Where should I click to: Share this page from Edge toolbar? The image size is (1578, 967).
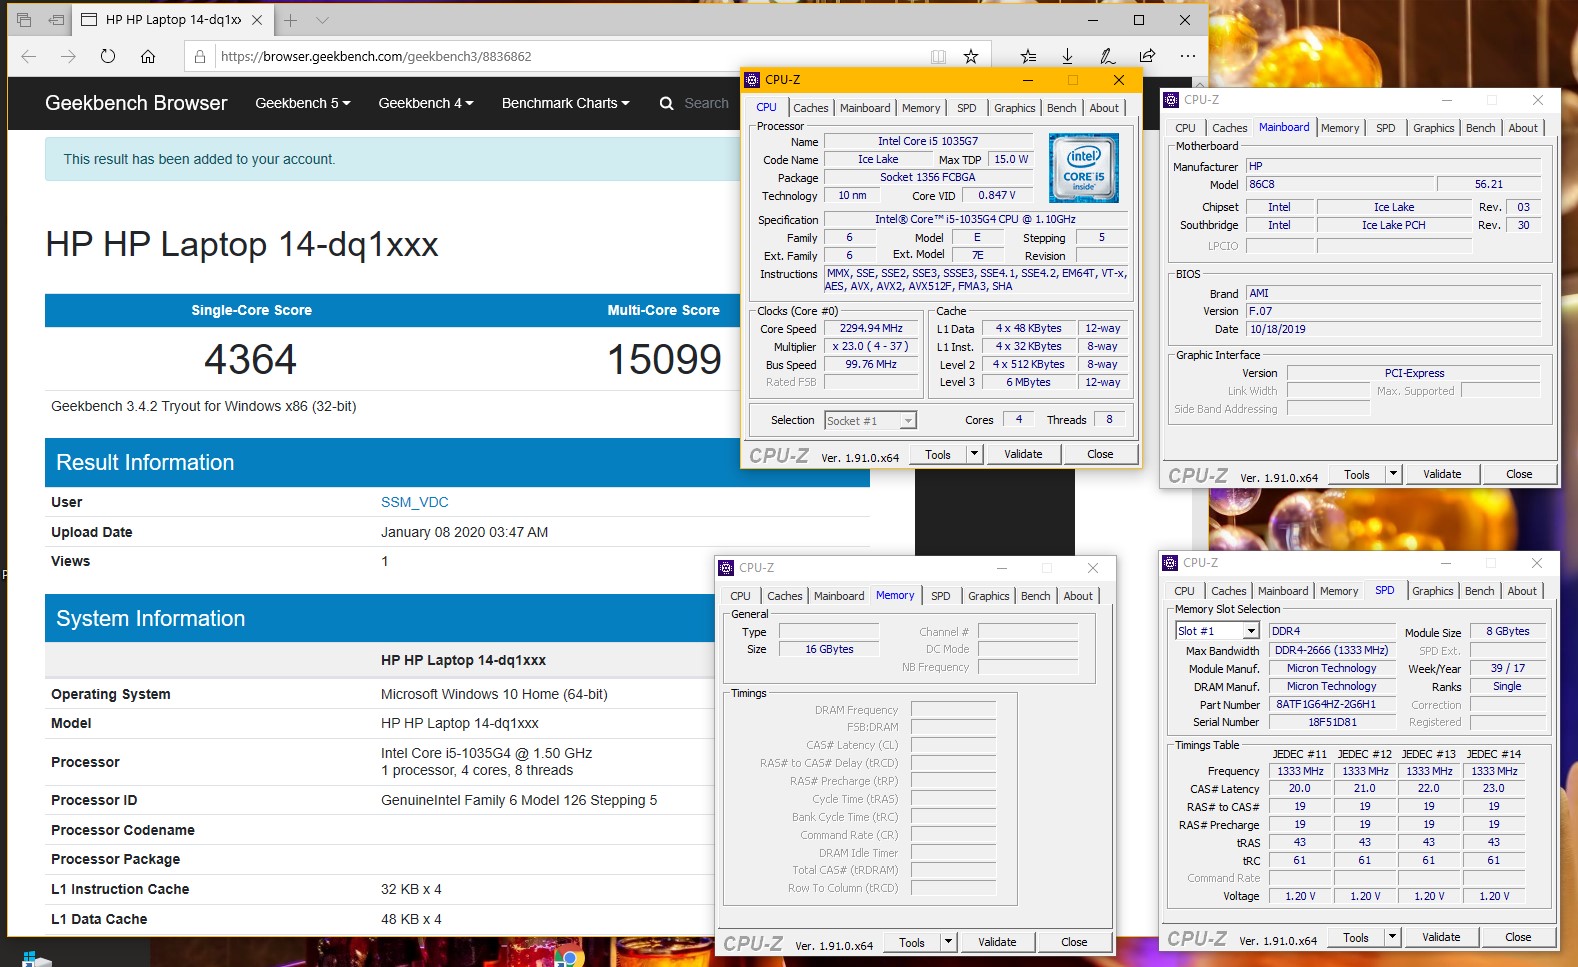coord(1147,56)
